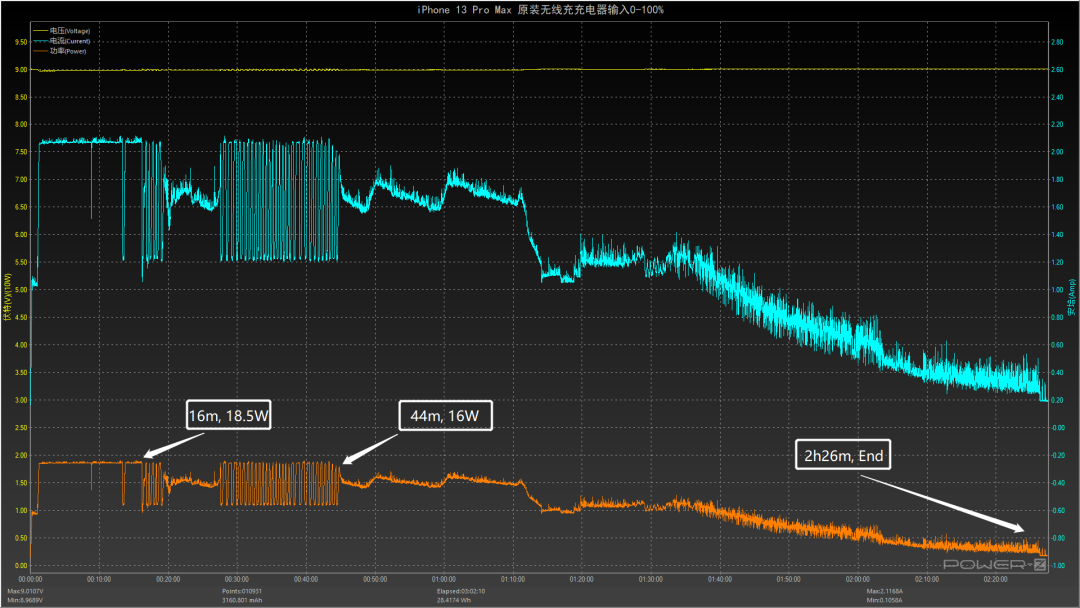
Task: Click the 01:20:00 time axis label
Action: [x=581, y=580]
